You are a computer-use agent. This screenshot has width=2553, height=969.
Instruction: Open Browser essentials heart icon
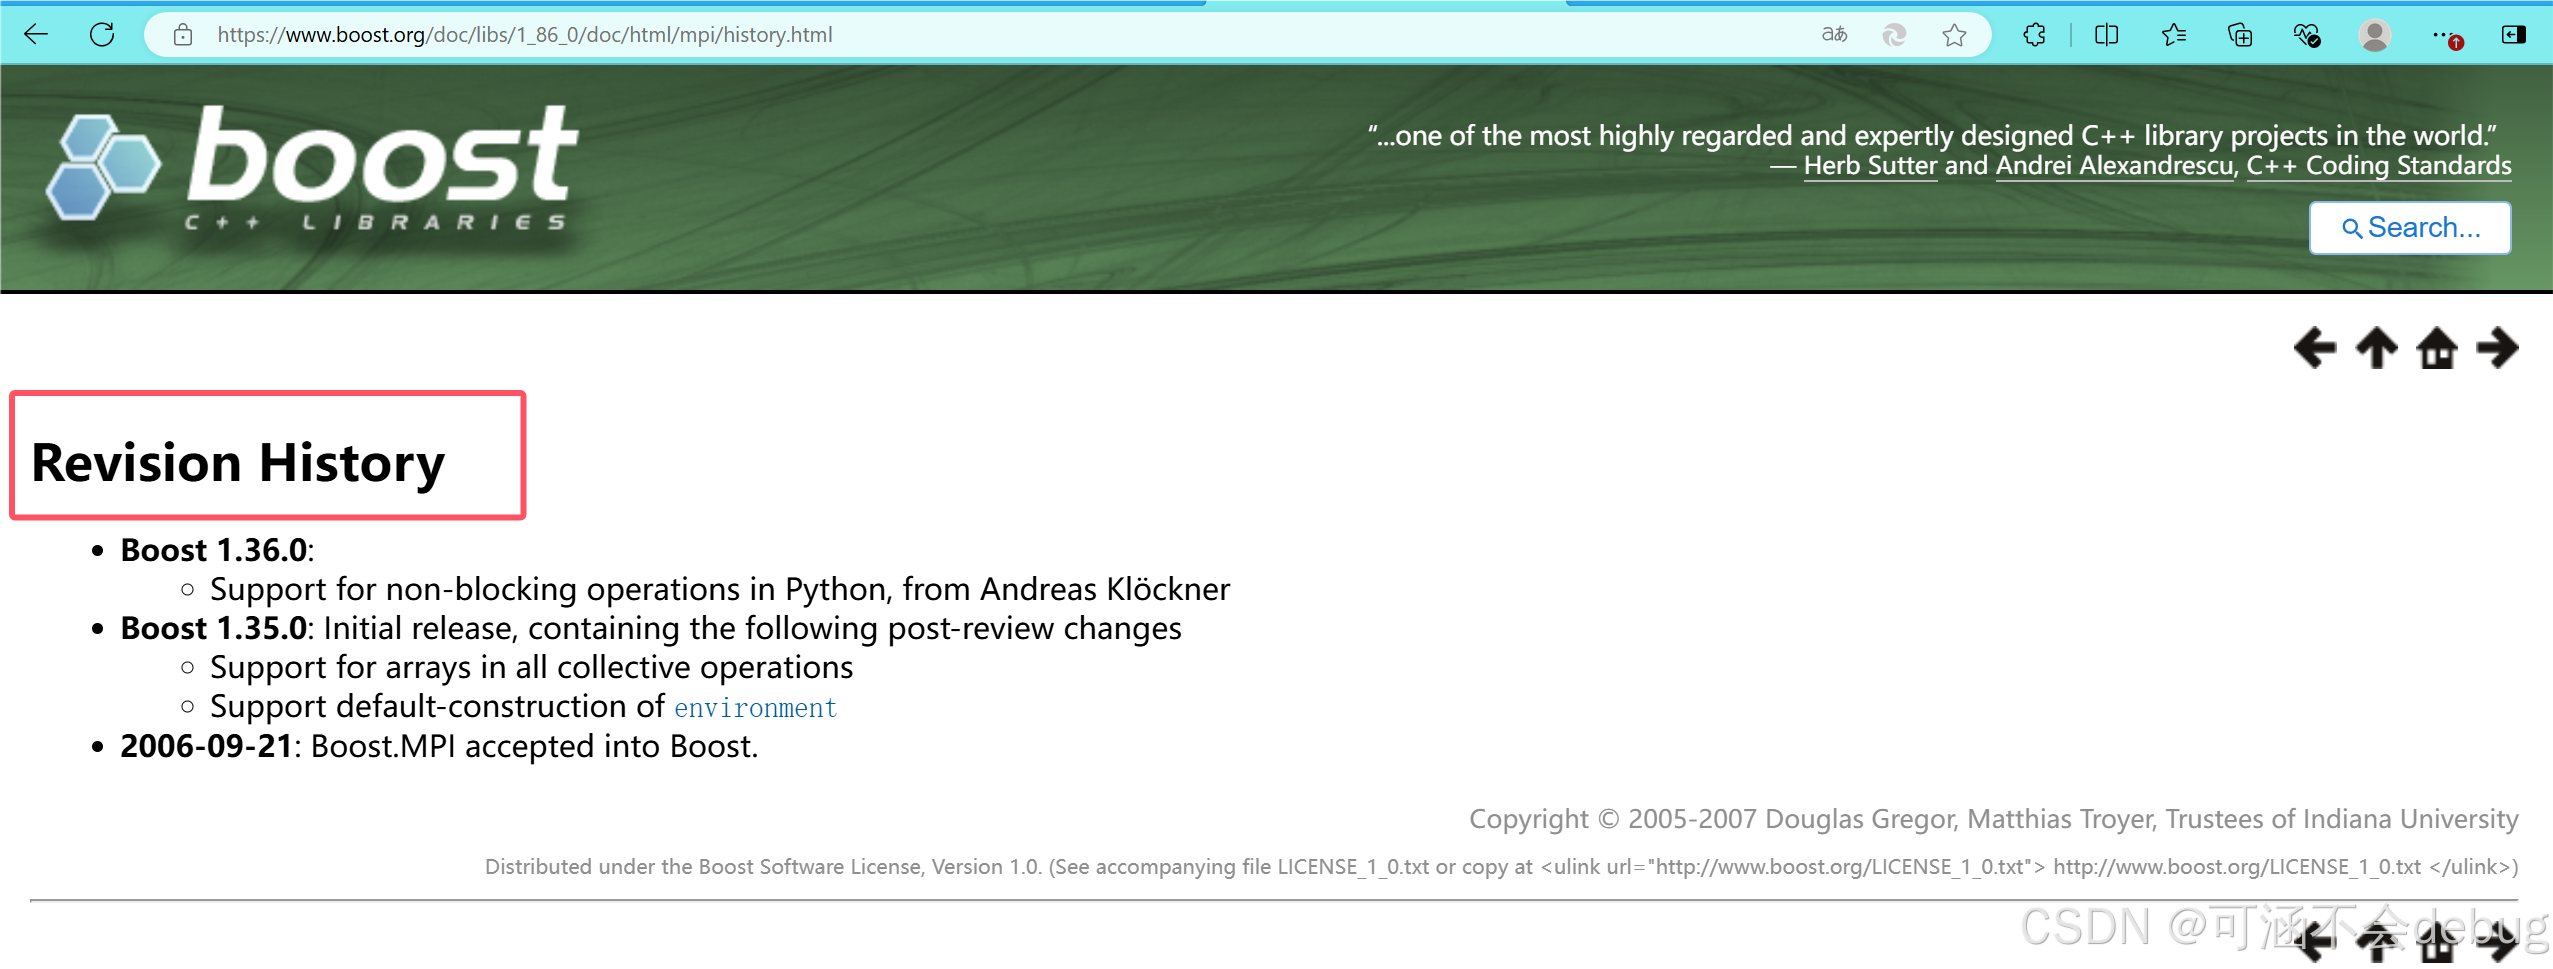coord(2307,35)
